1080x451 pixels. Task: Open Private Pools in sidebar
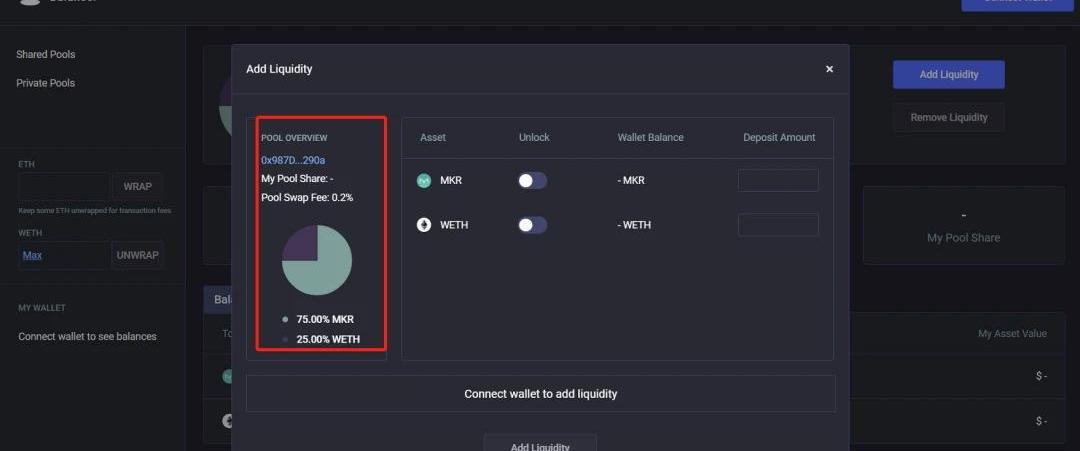click(x=46, y=83)
